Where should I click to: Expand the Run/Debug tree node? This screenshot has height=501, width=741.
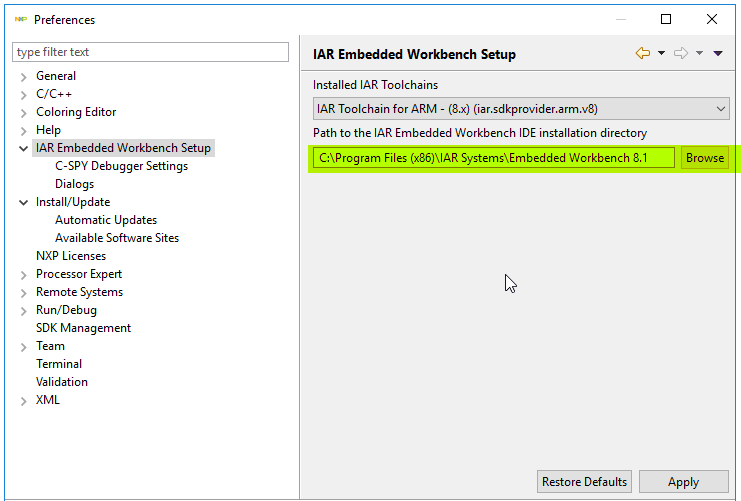24,310
